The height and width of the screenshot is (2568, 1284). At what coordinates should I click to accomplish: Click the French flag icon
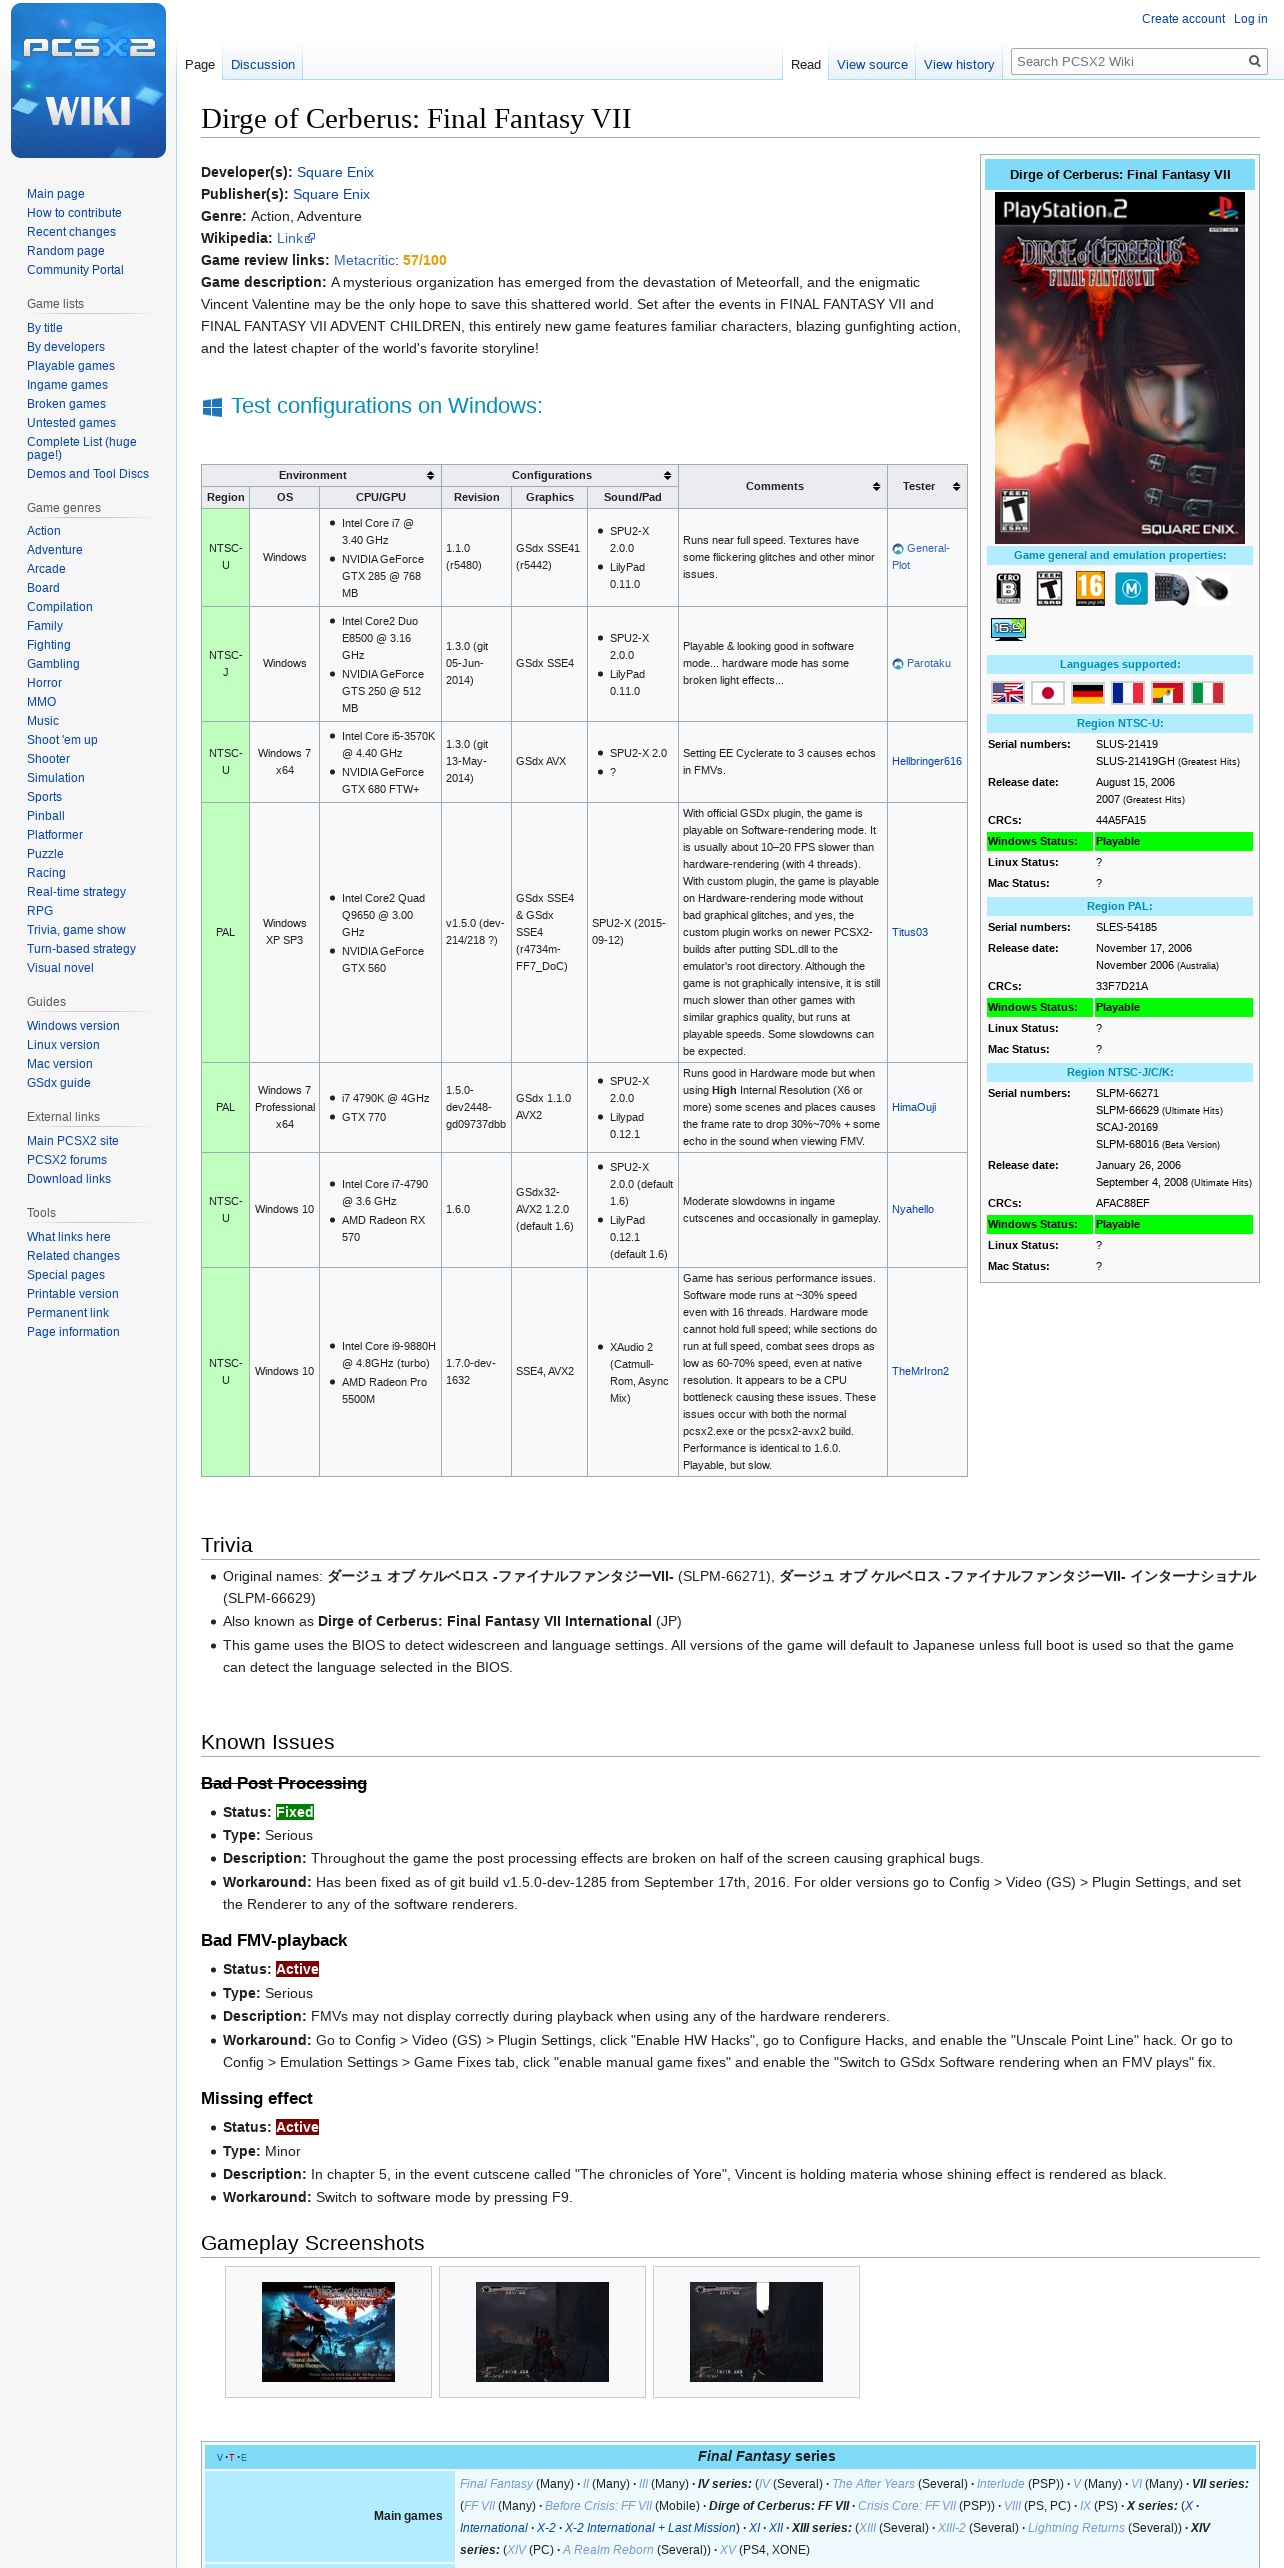[x=1128, y=692]
